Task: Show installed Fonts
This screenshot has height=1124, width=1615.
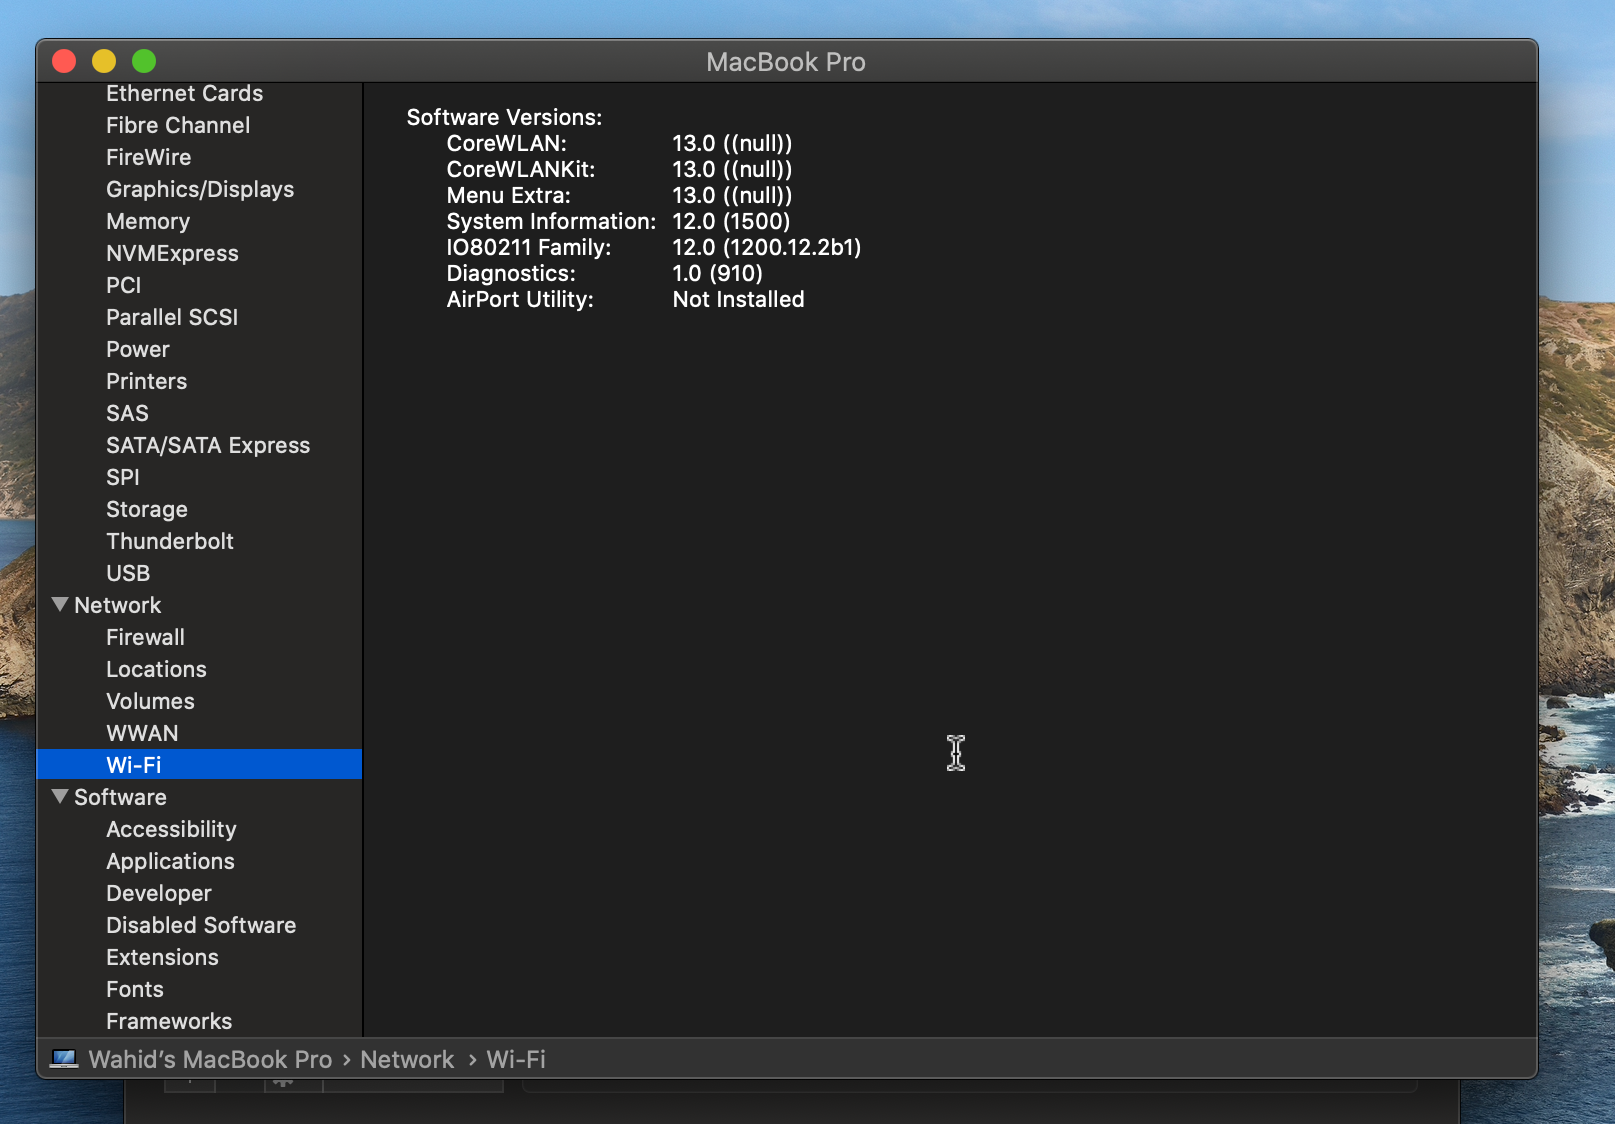Action: click(x=135, y=989)
